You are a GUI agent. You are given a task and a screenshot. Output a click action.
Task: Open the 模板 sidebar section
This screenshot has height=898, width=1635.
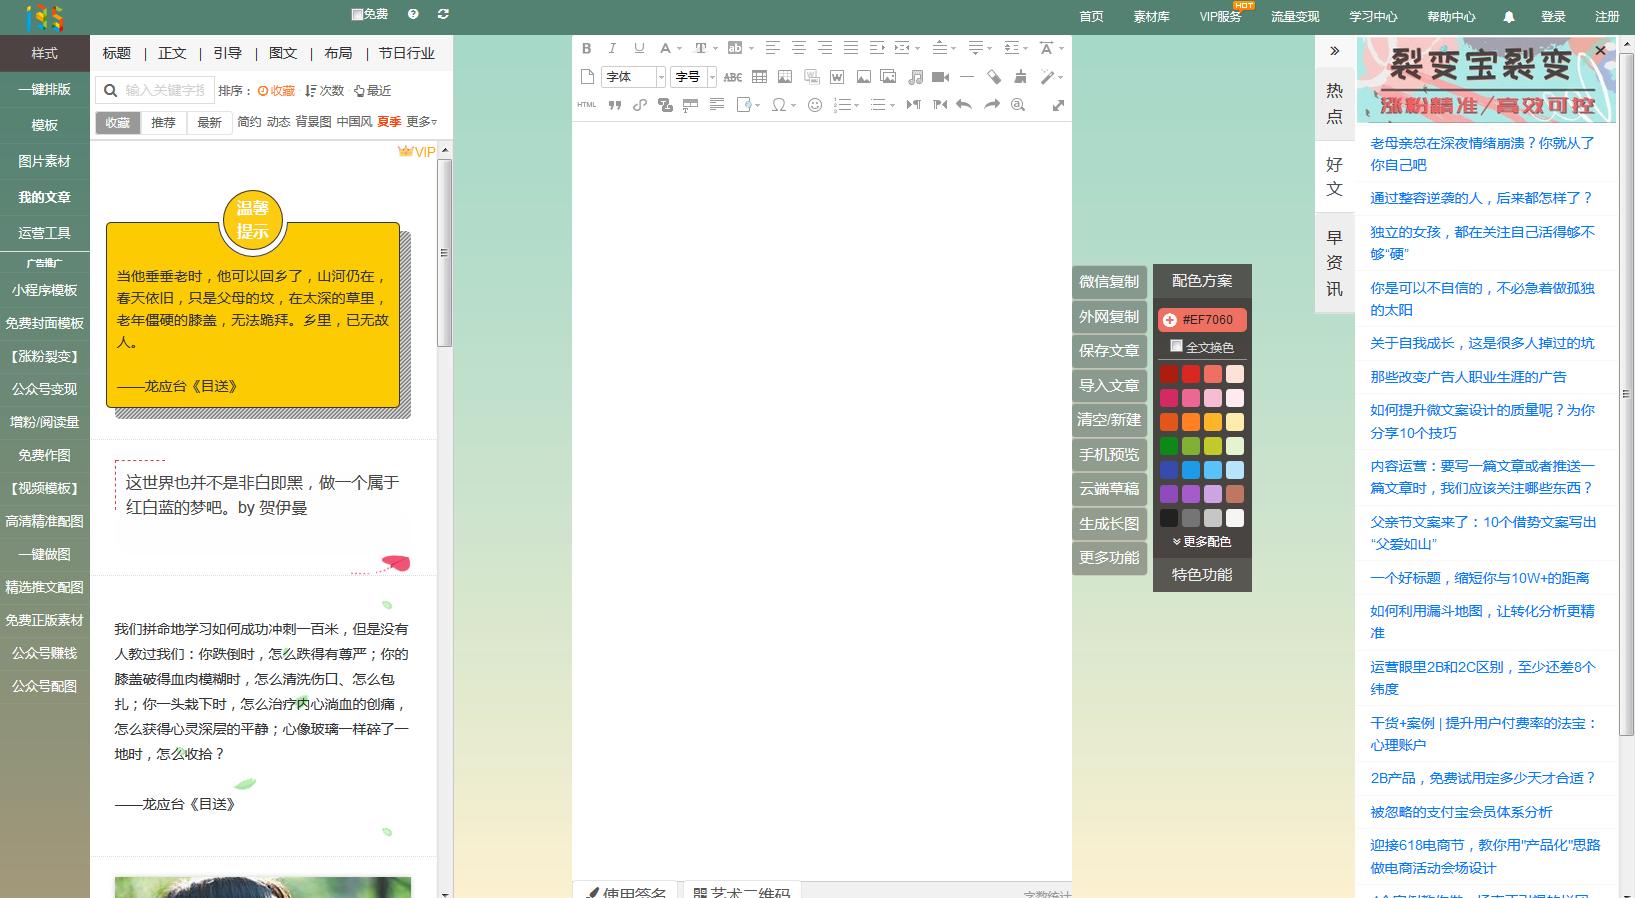[x=45, y=125]
